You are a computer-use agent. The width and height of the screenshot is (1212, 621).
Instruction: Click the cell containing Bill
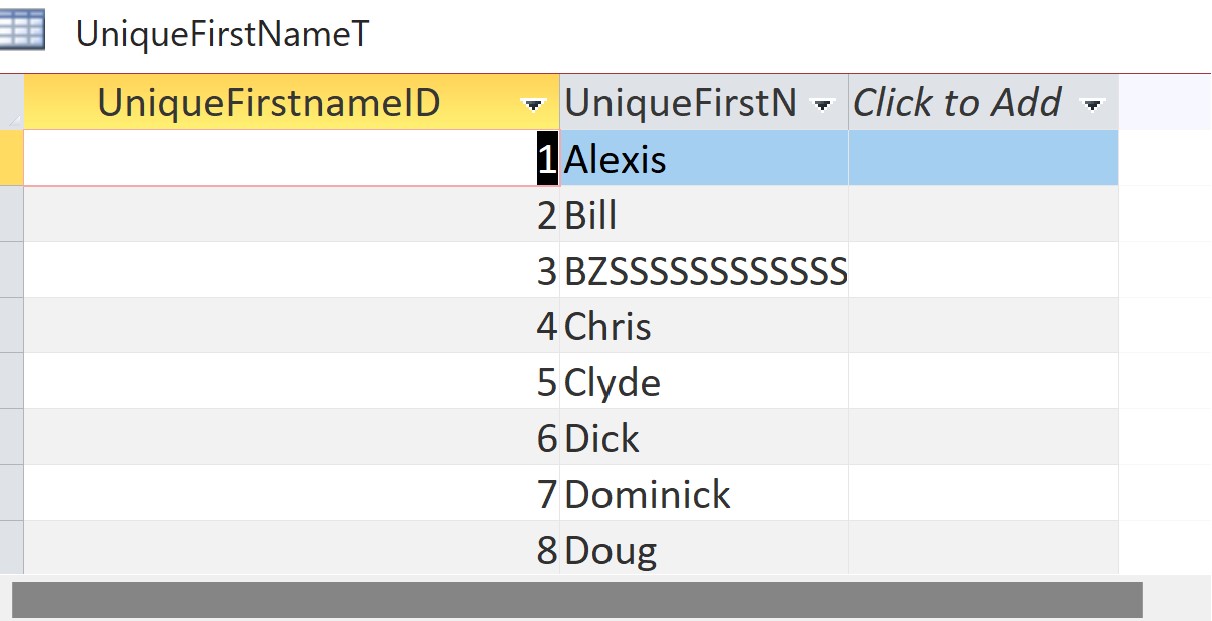point(703,215)
